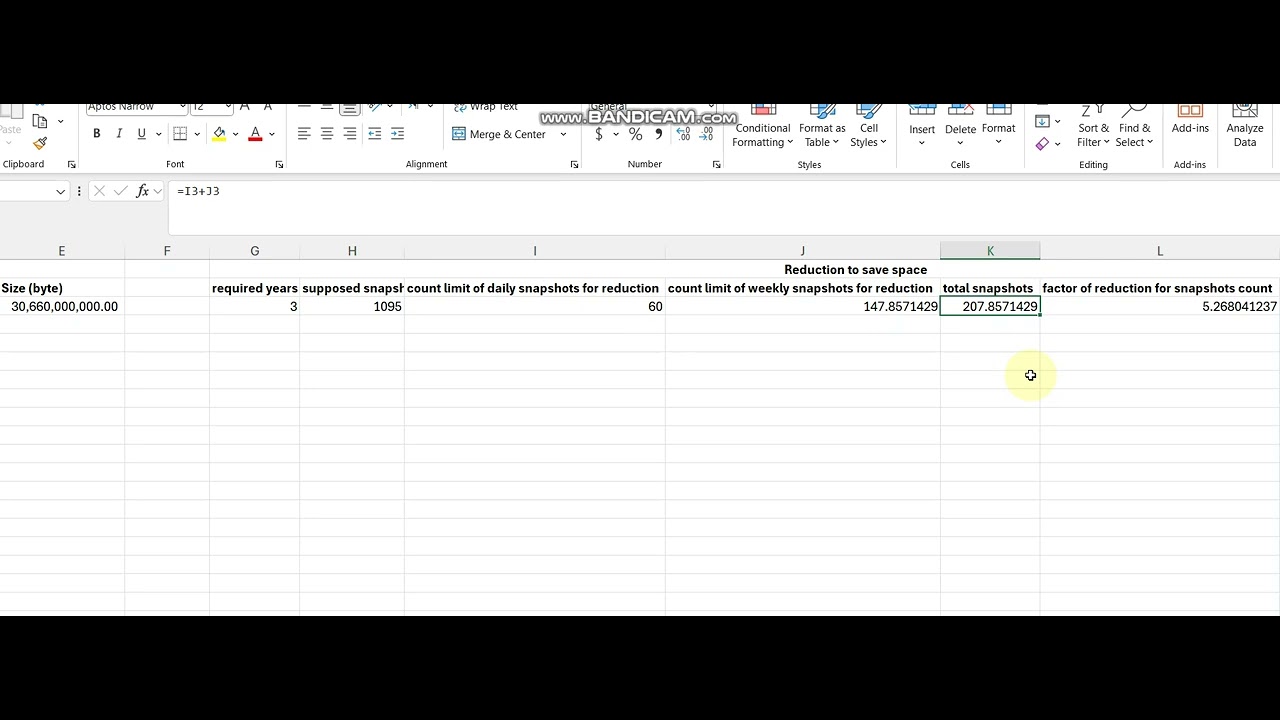Viewport: 1280px width, 720px height.
Task: Click cell with value 60
Action: tap(535, 307)
